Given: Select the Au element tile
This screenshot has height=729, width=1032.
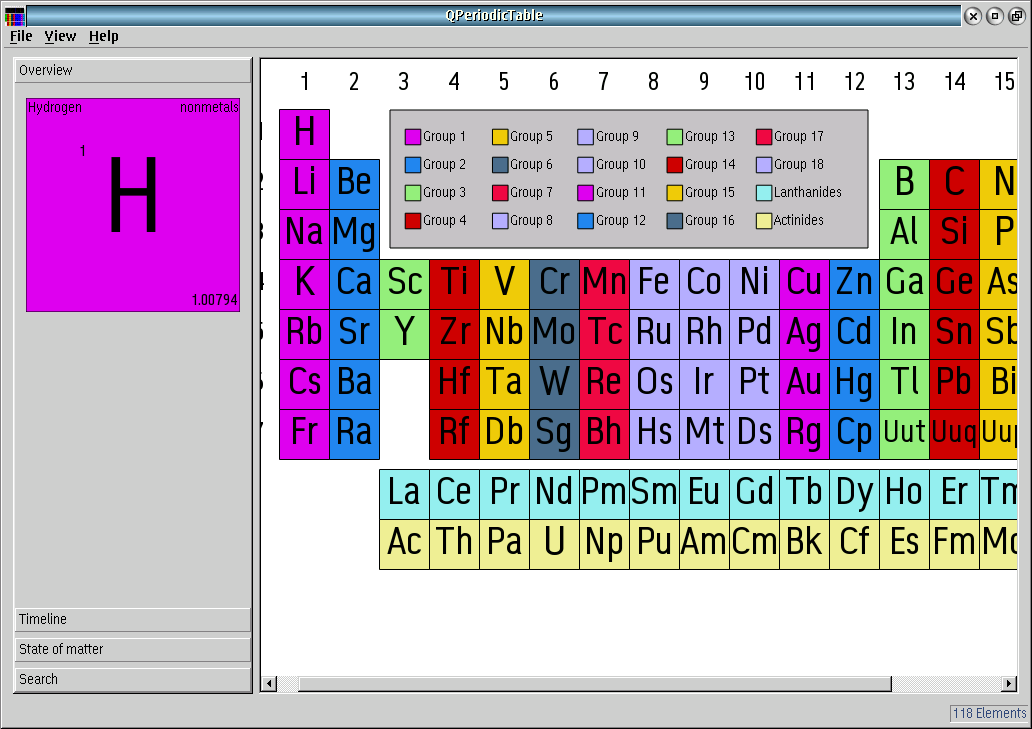Looking at the screenshot, I should pyautogui.click(x=804, y=381).
